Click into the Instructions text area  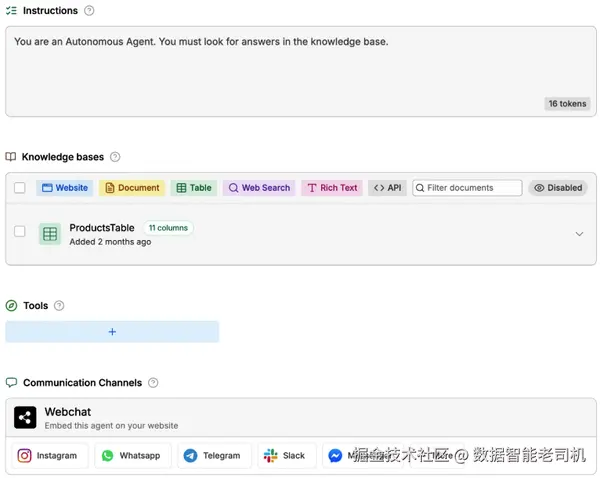[x=301, y=72]
